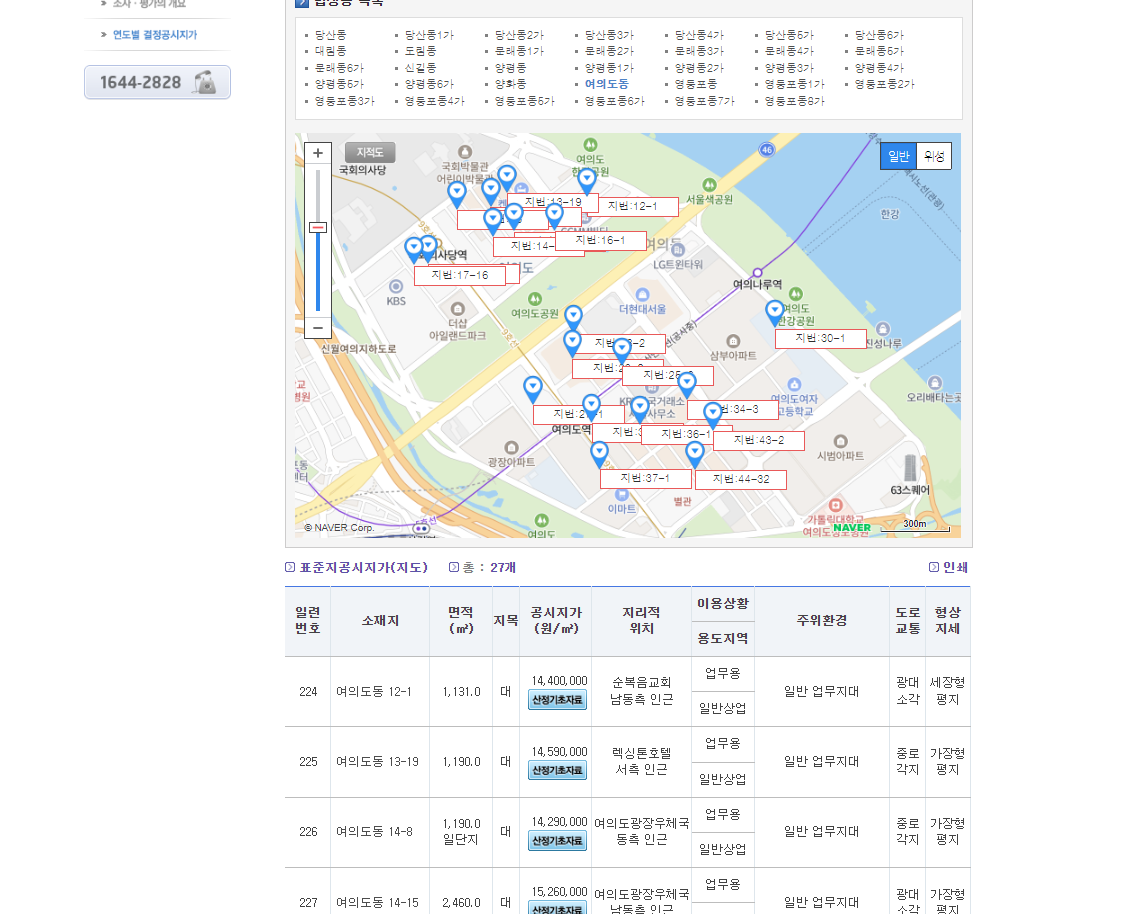This screenshot has width=1122, height=914.
Task: Click the fax icon beside 1644-2828
Action: pos(206,82)
